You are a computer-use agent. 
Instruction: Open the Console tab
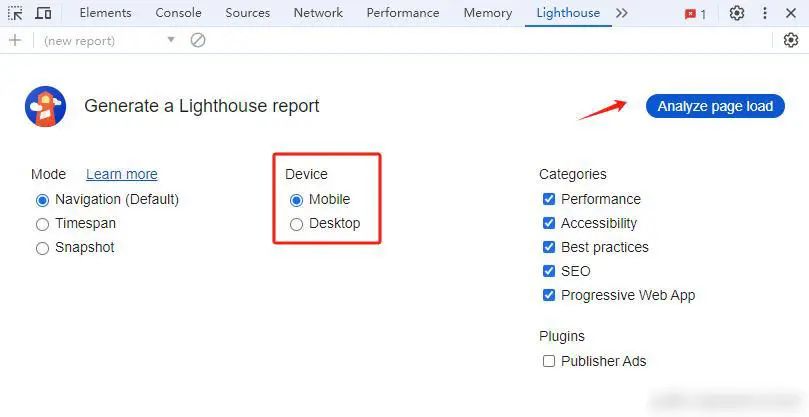(x=178, y=13)
